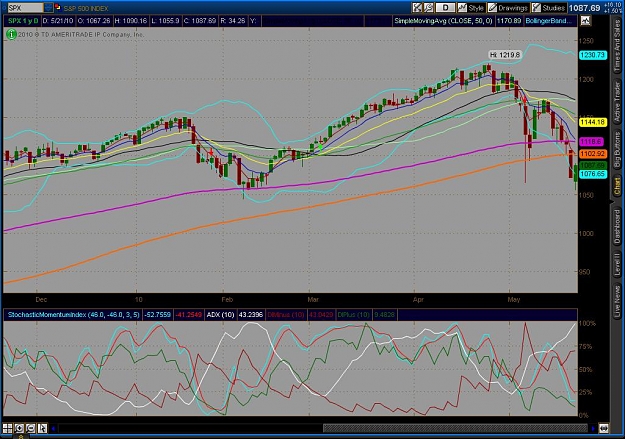Click the S&P 500 INDEX title text
The width and height of the screenshot is (625, 439).
(86, 8)
